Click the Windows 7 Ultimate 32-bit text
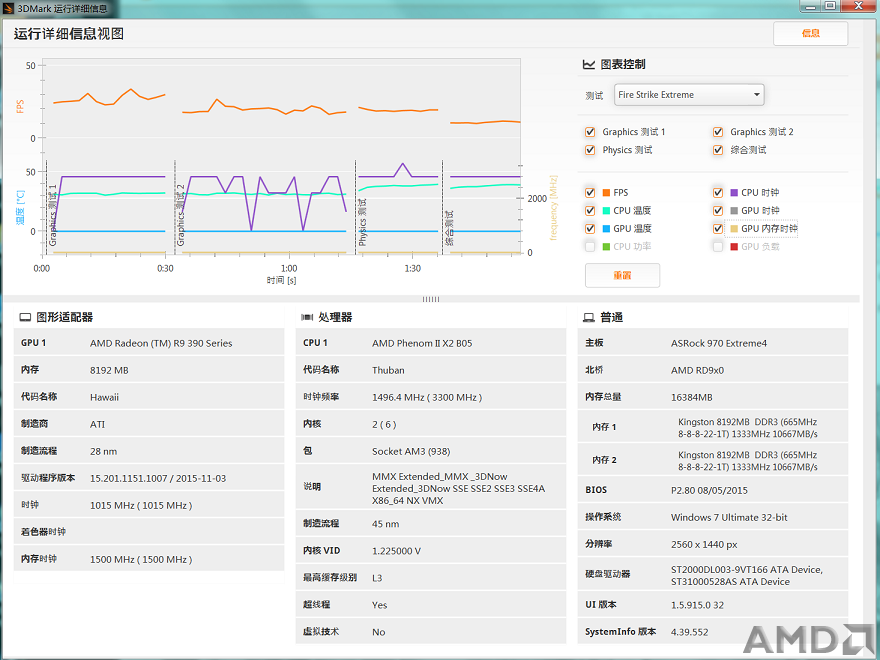 (x=729, y=517)
